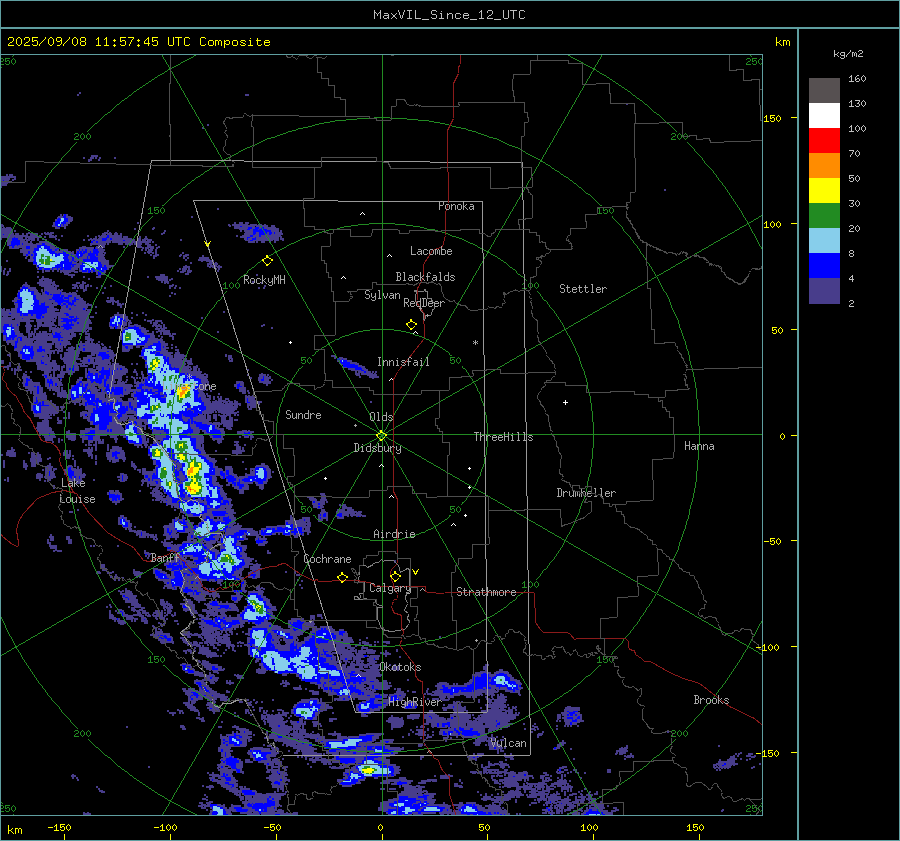900x841 pixels.
Task: Click the RedDeer city label
Action: click(x=424, y=303)
